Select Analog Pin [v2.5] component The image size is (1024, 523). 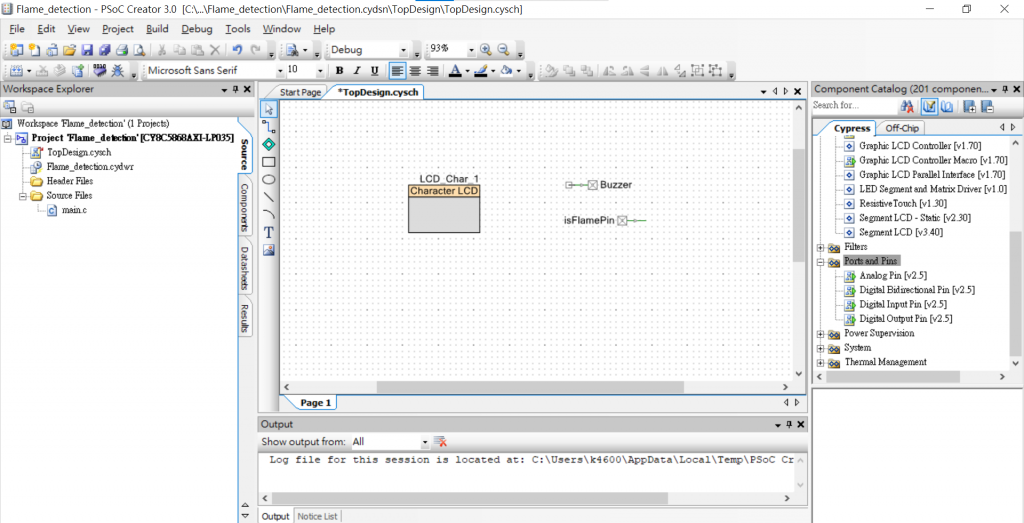tap(893, 276)
